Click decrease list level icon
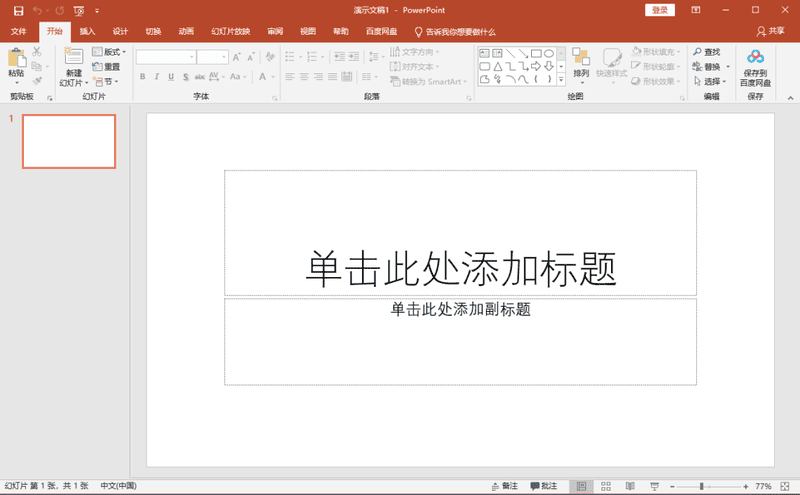 [x=339, y=57]
